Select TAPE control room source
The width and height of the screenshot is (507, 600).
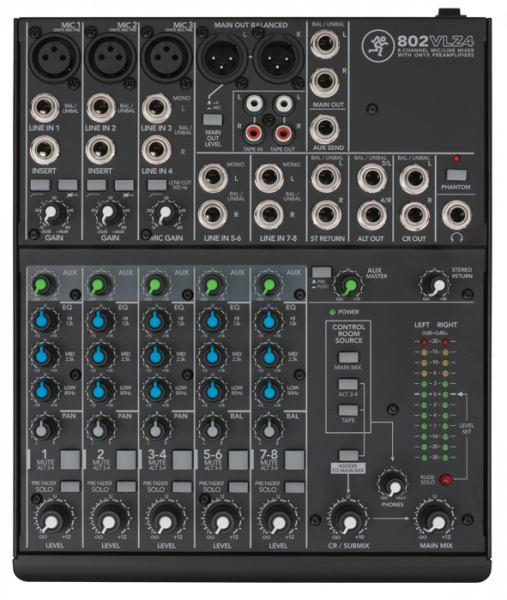[348, 410]
